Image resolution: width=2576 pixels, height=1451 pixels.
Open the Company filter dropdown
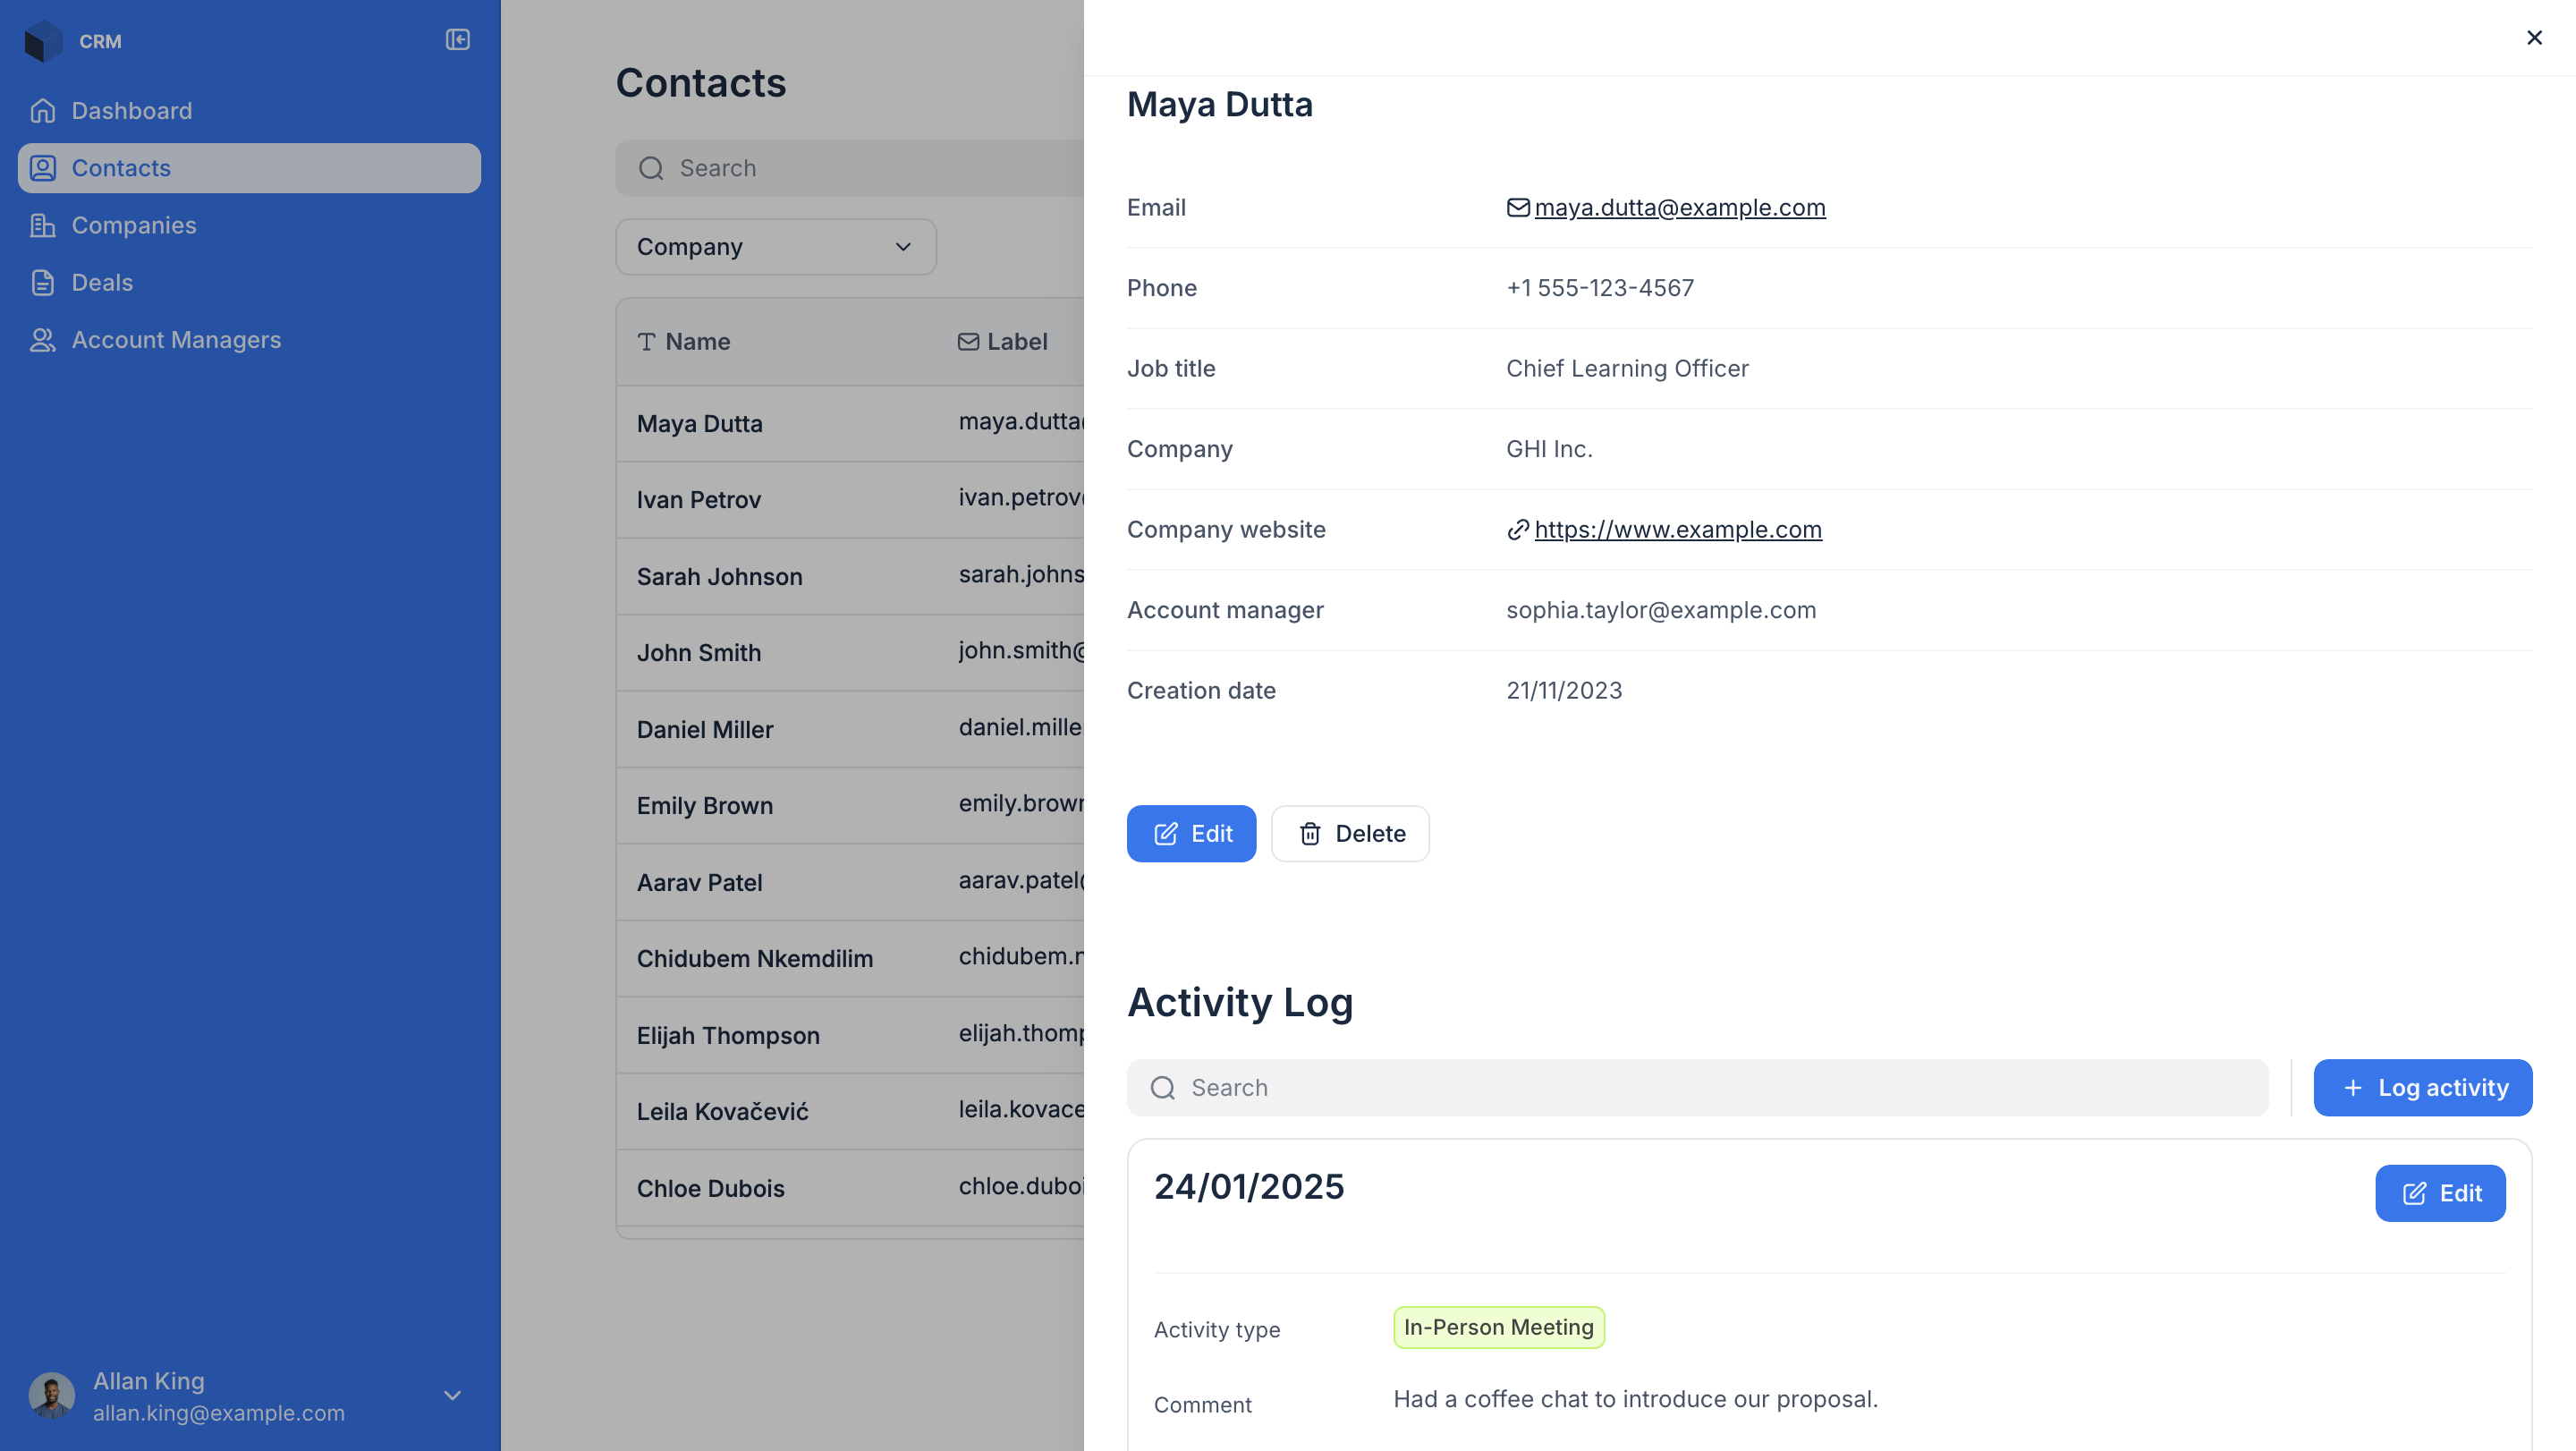click(x=775, y=247)
